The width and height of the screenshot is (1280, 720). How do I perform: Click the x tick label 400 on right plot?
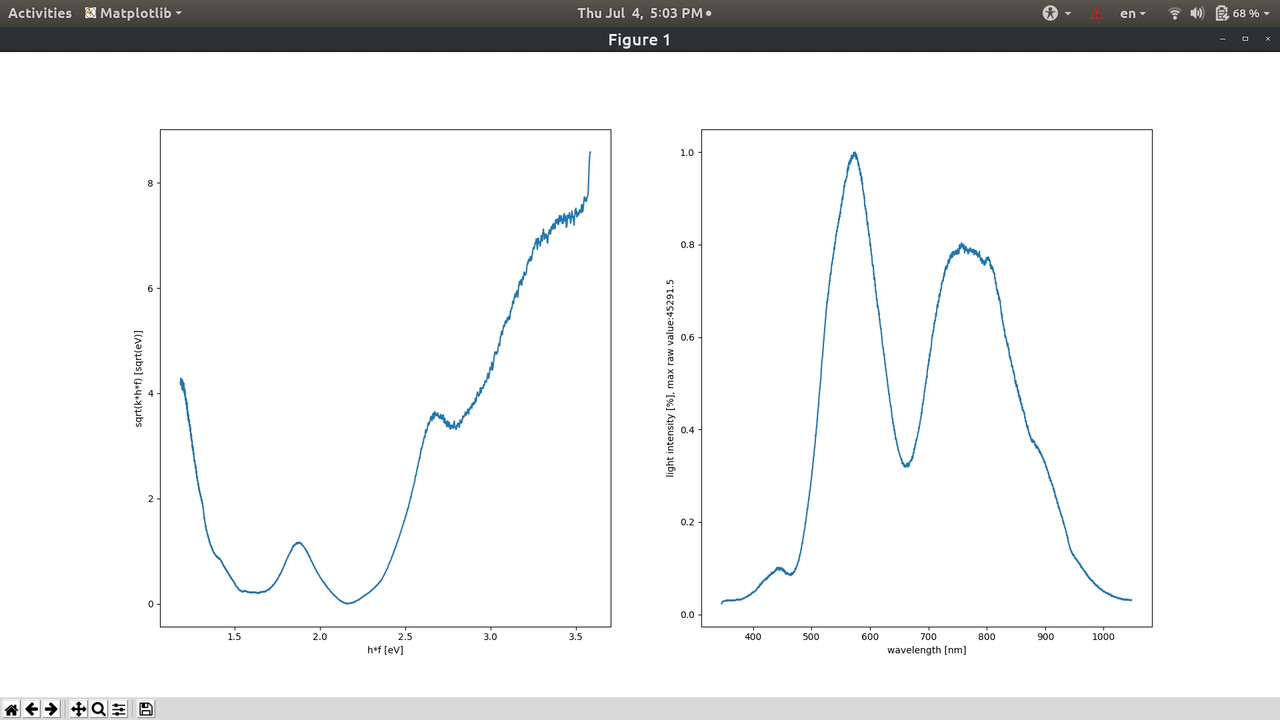(753, 636)
